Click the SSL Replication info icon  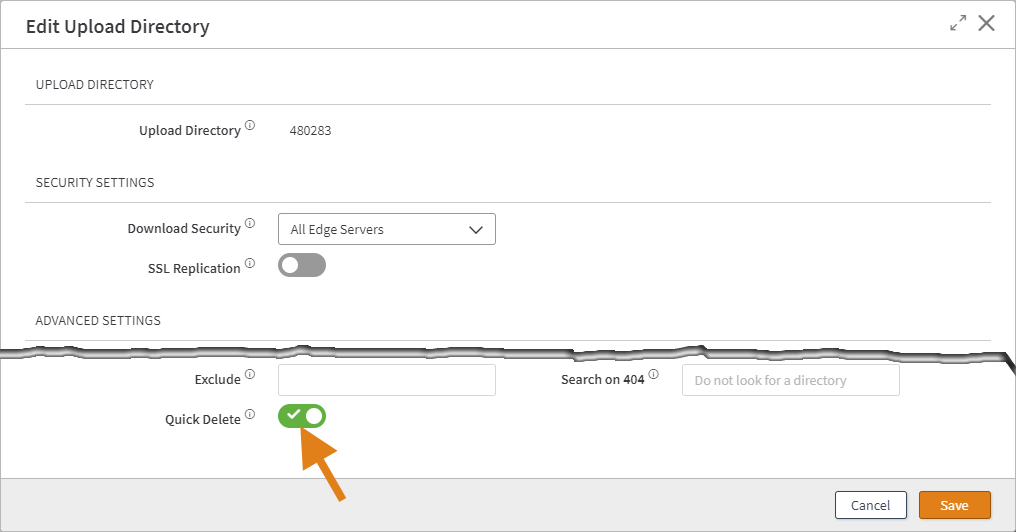pos(250,264)
